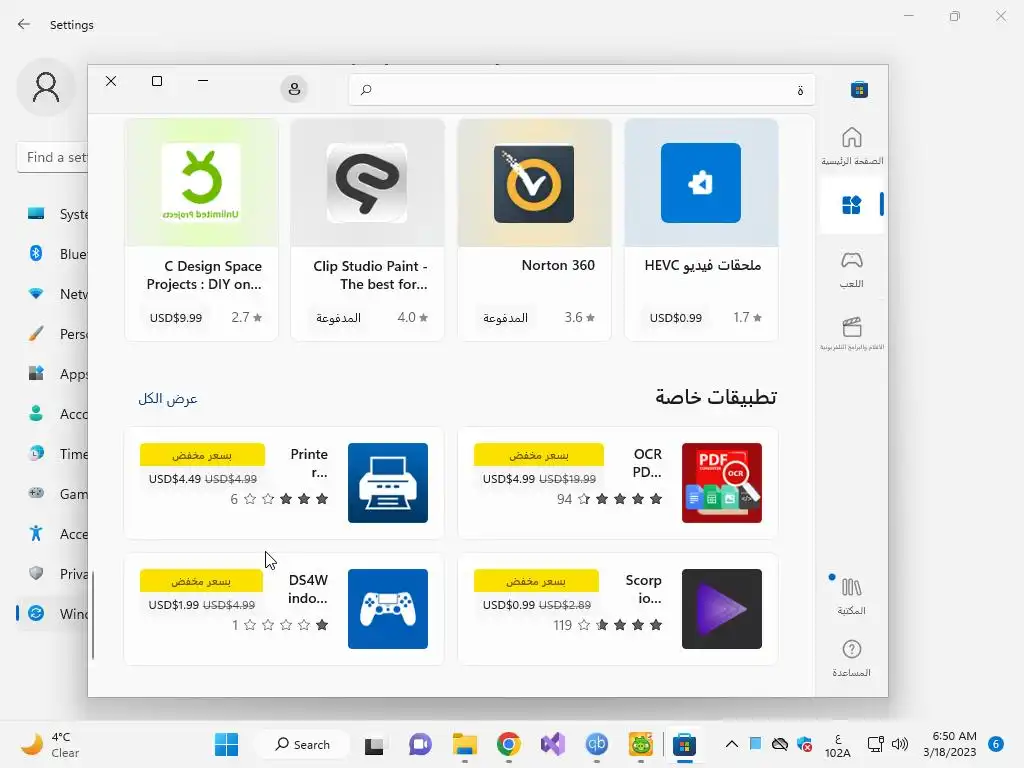The height and width of the screenshot is (768, 1024).
Task: Show hidden icons in system tray
Action: 732,744
